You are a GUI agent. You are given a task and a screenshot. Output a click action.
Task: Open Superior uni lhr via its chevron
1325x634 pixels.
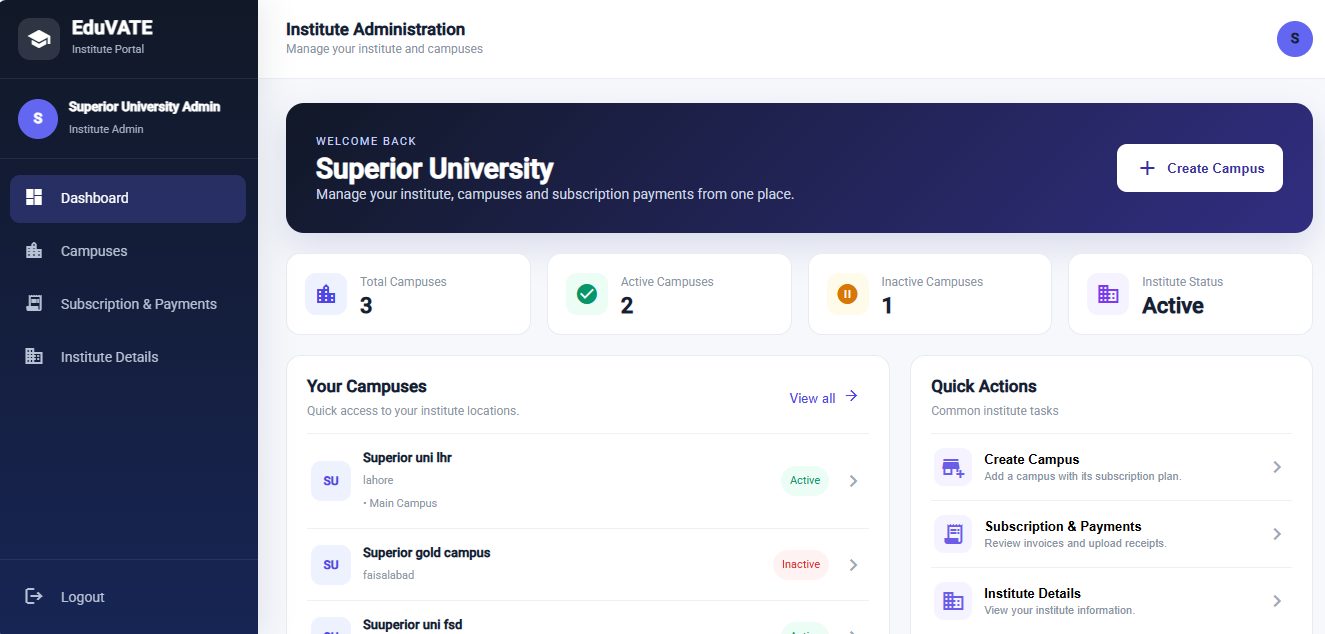pos(853,481)
